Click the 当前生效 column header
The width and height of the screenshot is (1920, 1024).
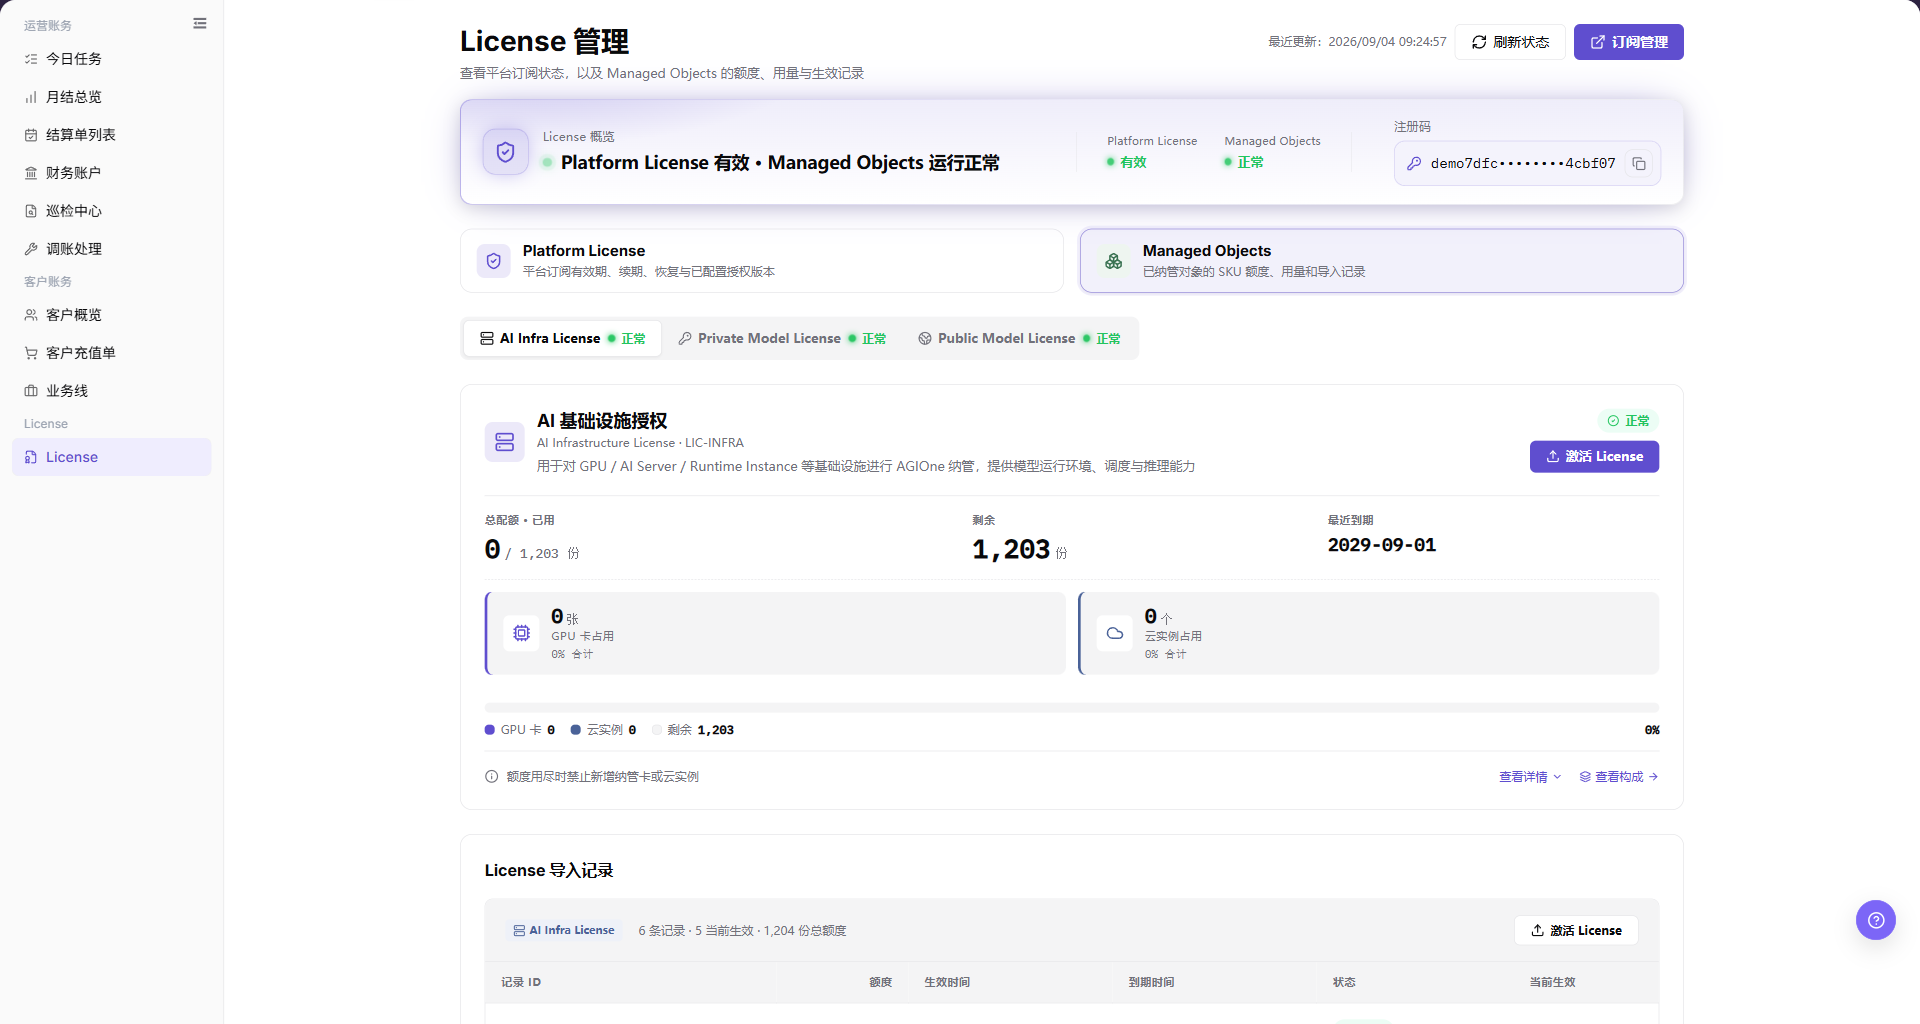(x=1552, y=983)
